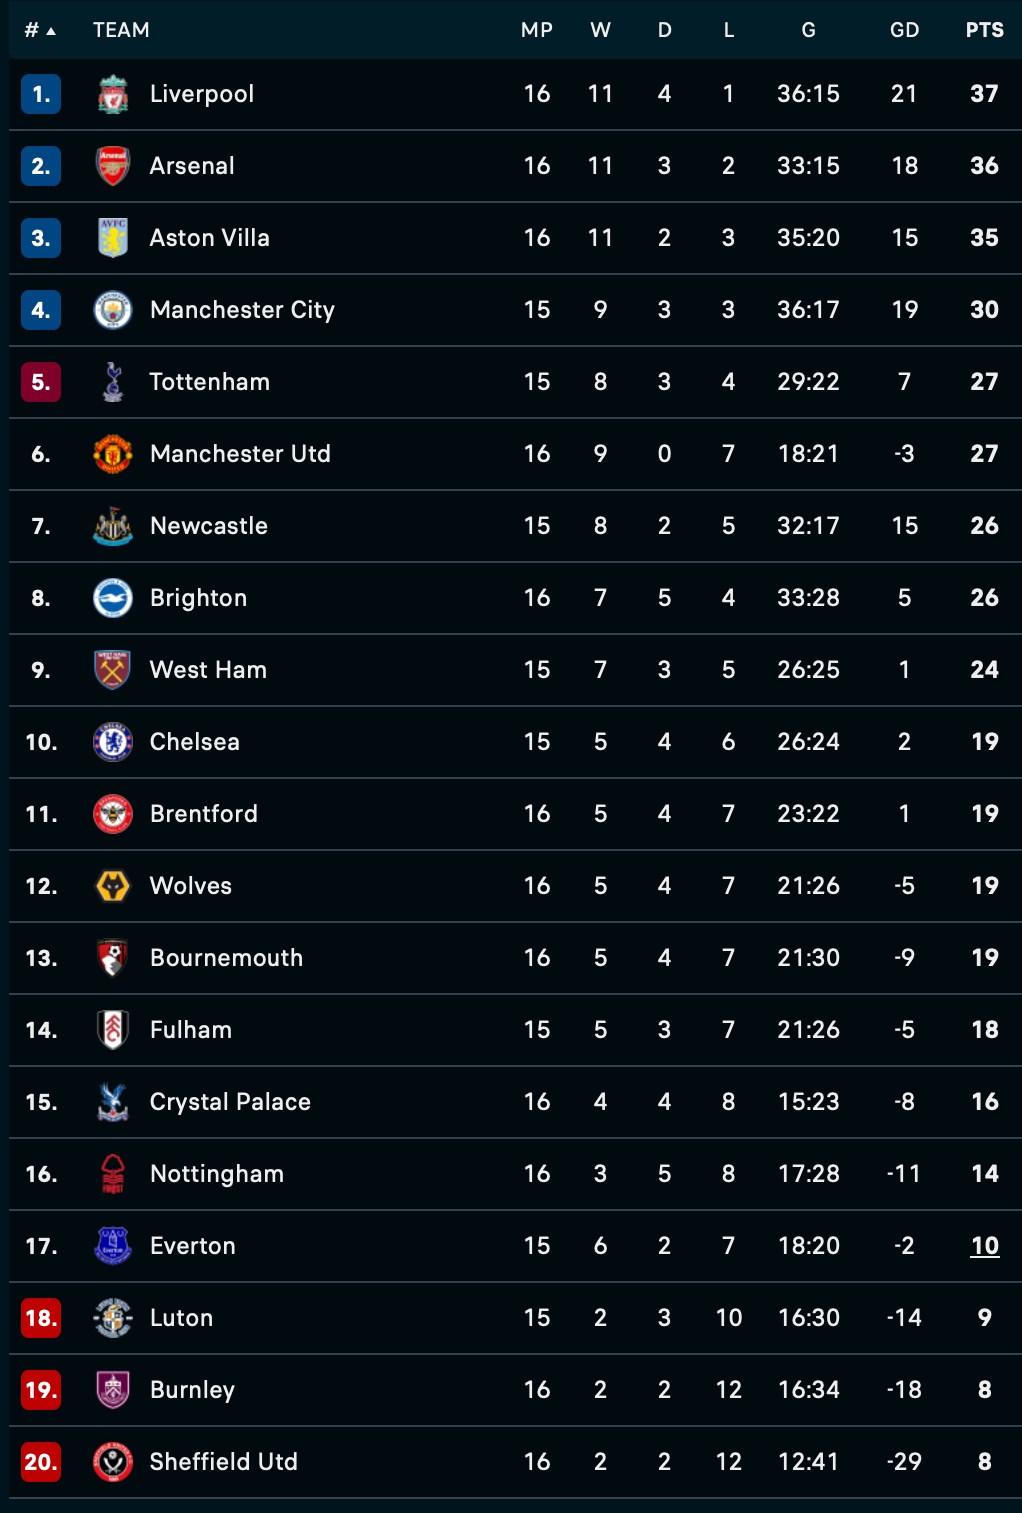The width and height of the screenshot is (1022, 1513).
Task: Click the Liverpool club crest icon
Action: pos(113,94)
